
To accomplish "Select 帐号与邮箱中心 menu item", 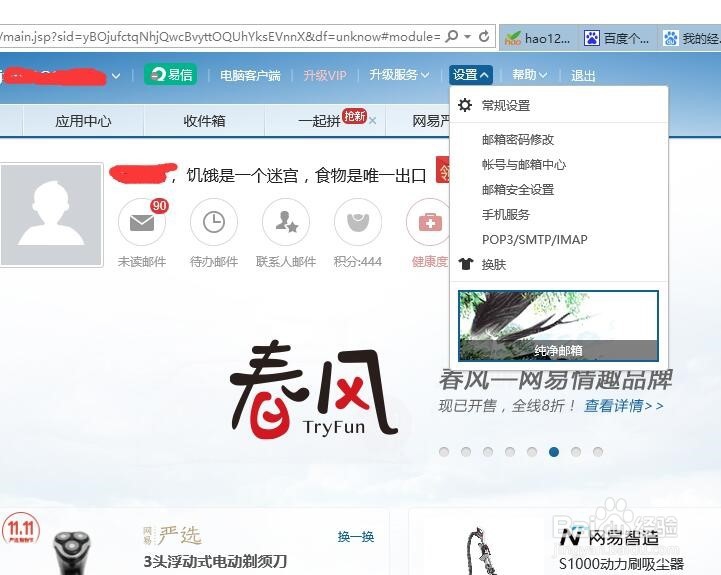I will 524,164.
